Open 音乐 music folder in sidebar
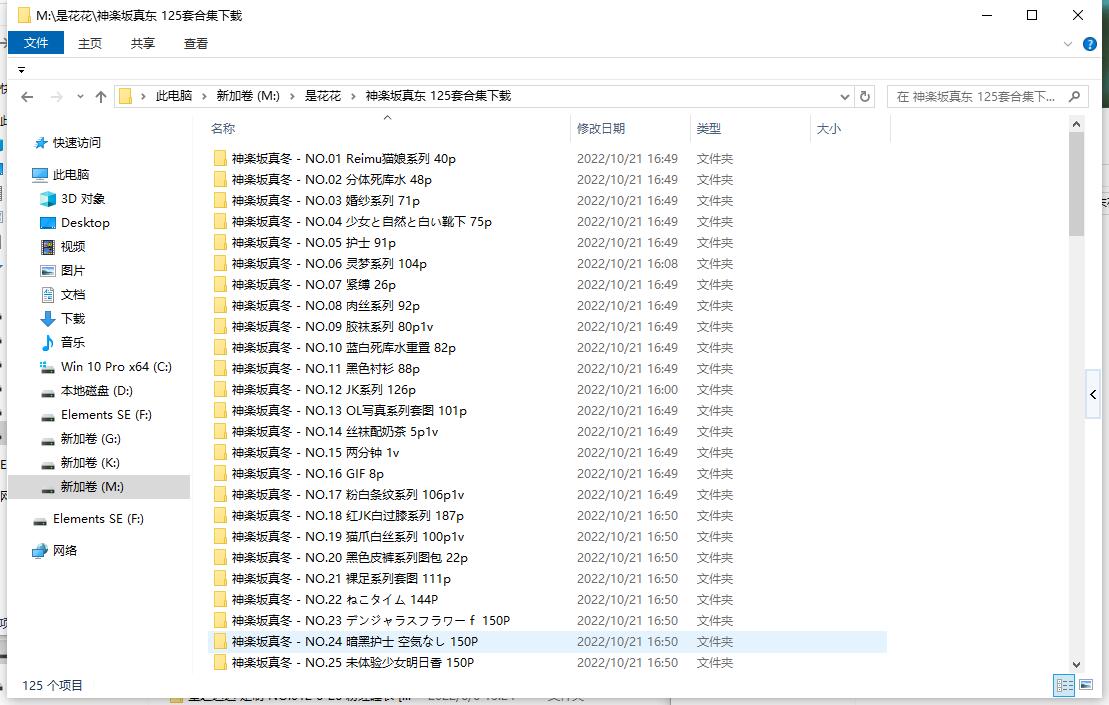1109x705 pixels. [73, 342]
